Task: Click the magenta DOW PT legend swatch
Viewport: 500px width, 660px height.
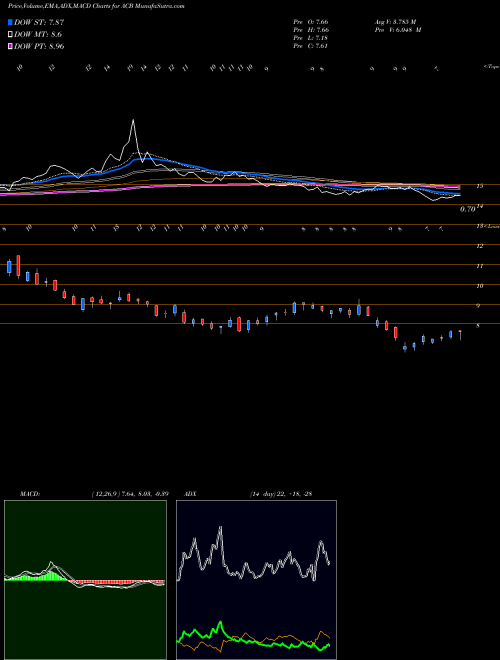Action: coord(10,46)
